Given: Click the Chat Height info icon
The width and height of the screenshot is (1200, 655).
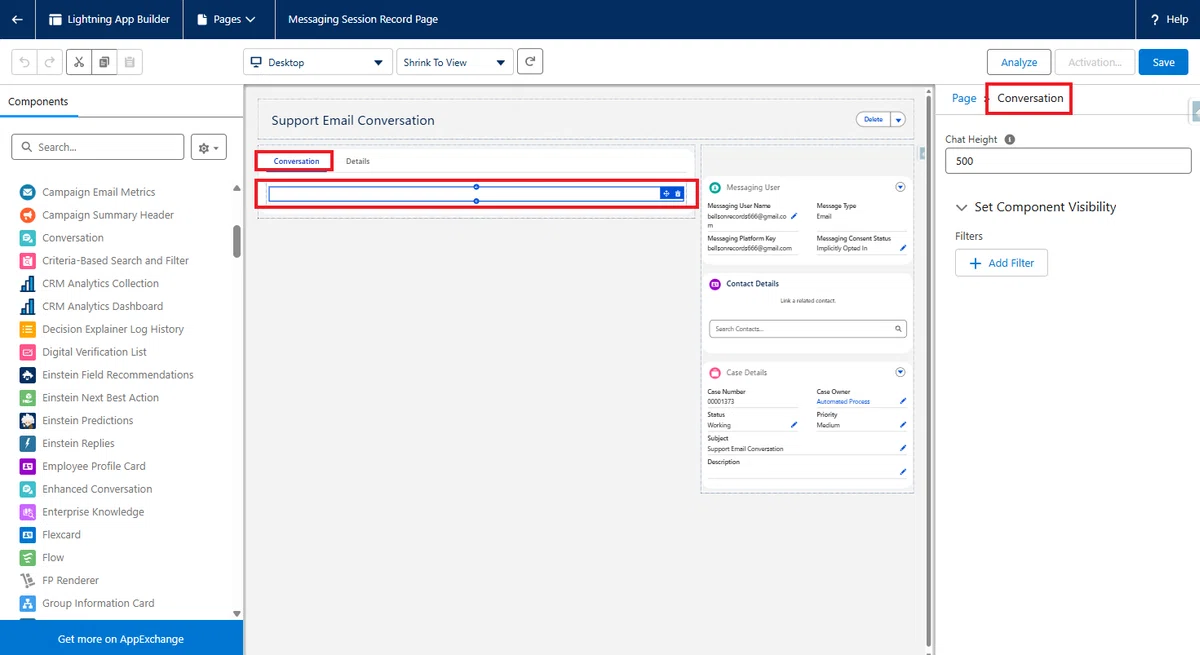Looking at the screenshot, I should pyautogui.click(x=1010, y=140).
